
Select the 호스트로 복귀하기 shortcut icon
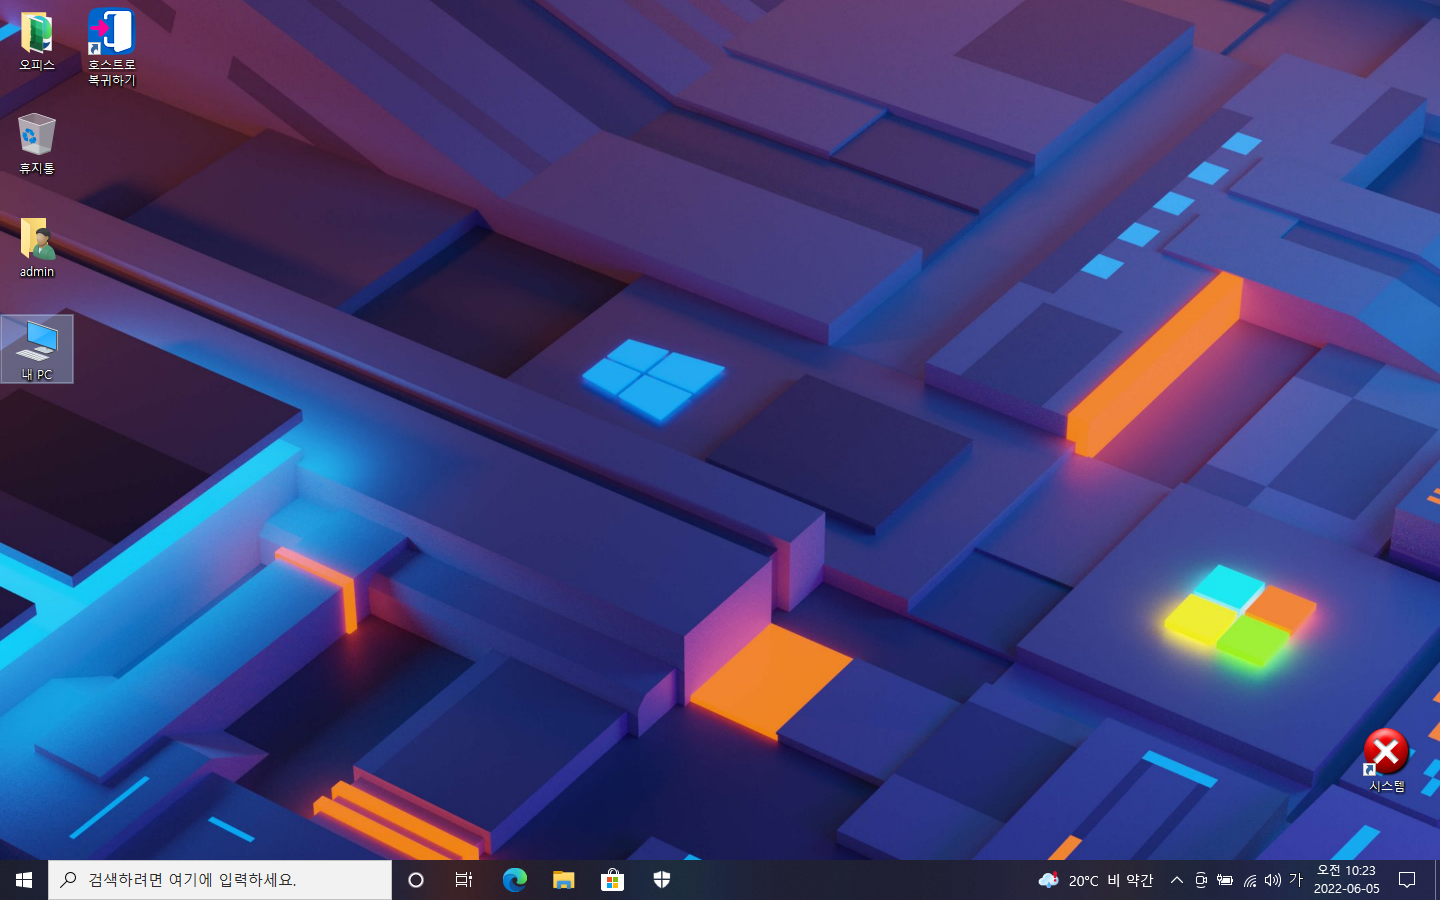click(111, 47)
